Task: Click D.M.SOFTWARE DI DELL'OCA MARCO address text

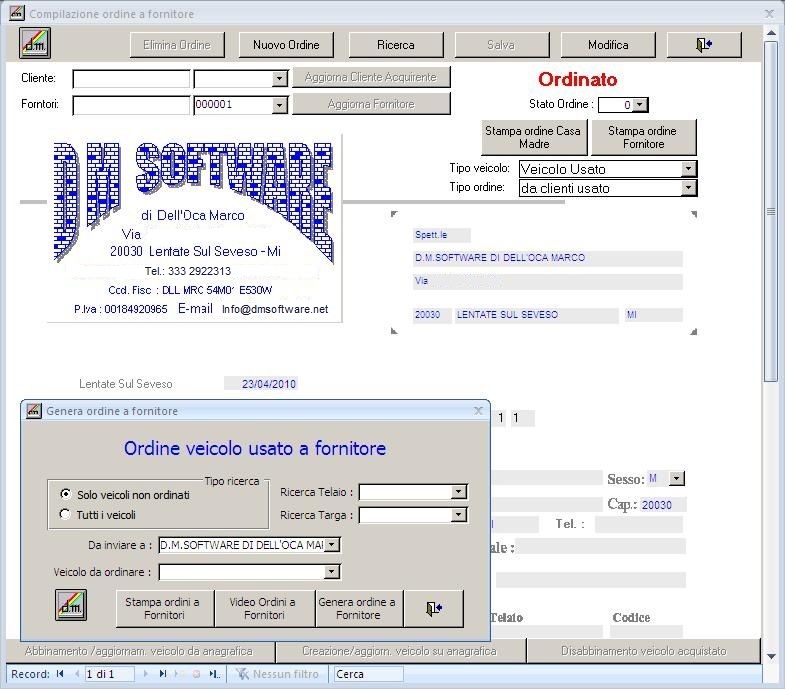Action: click(x=500, y=257)
